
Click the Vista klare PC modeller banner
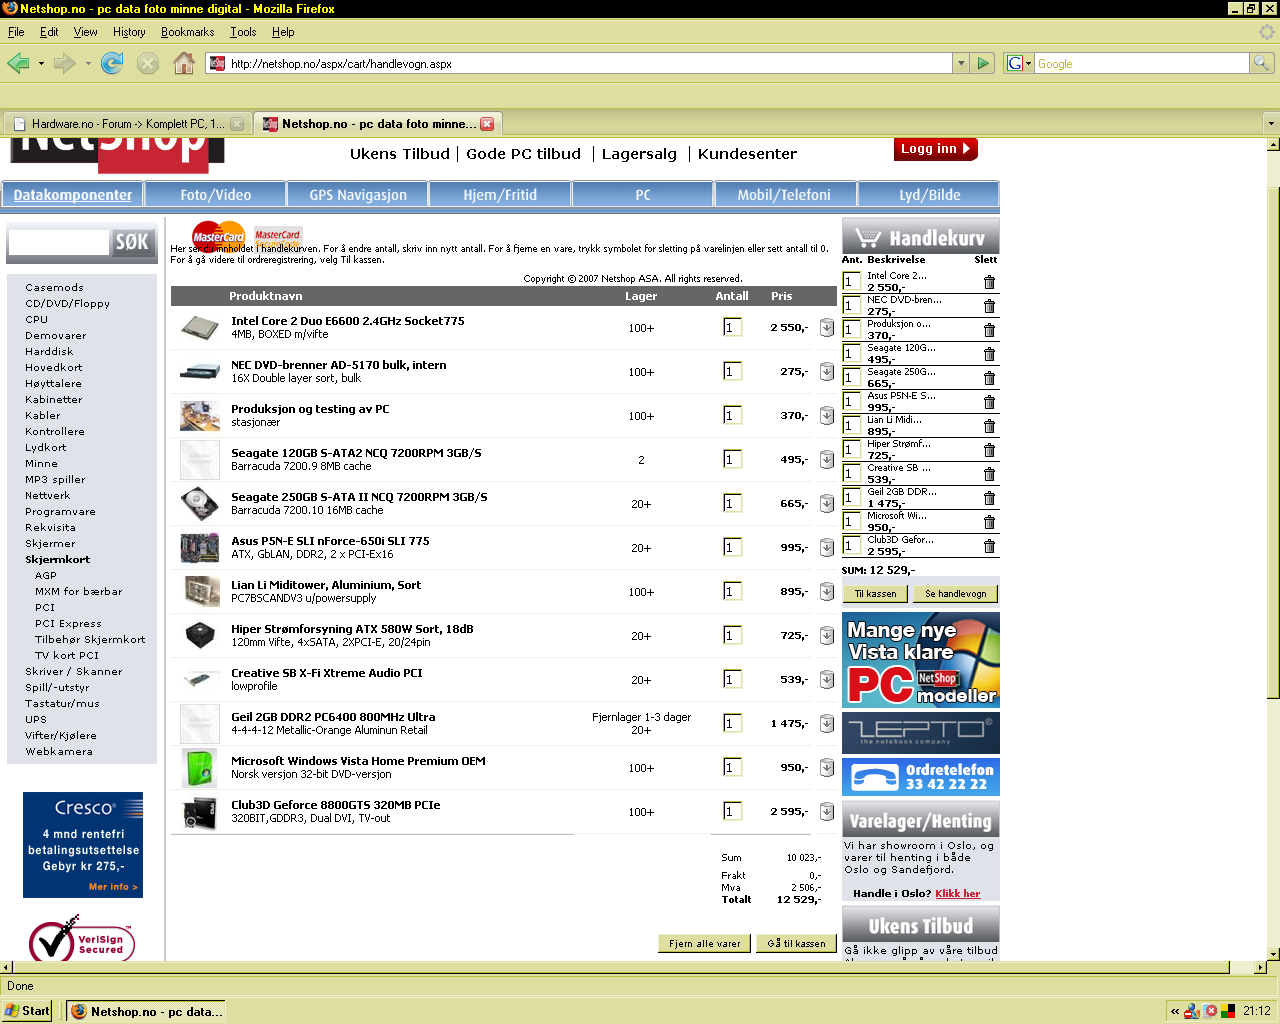pos(921,660)
